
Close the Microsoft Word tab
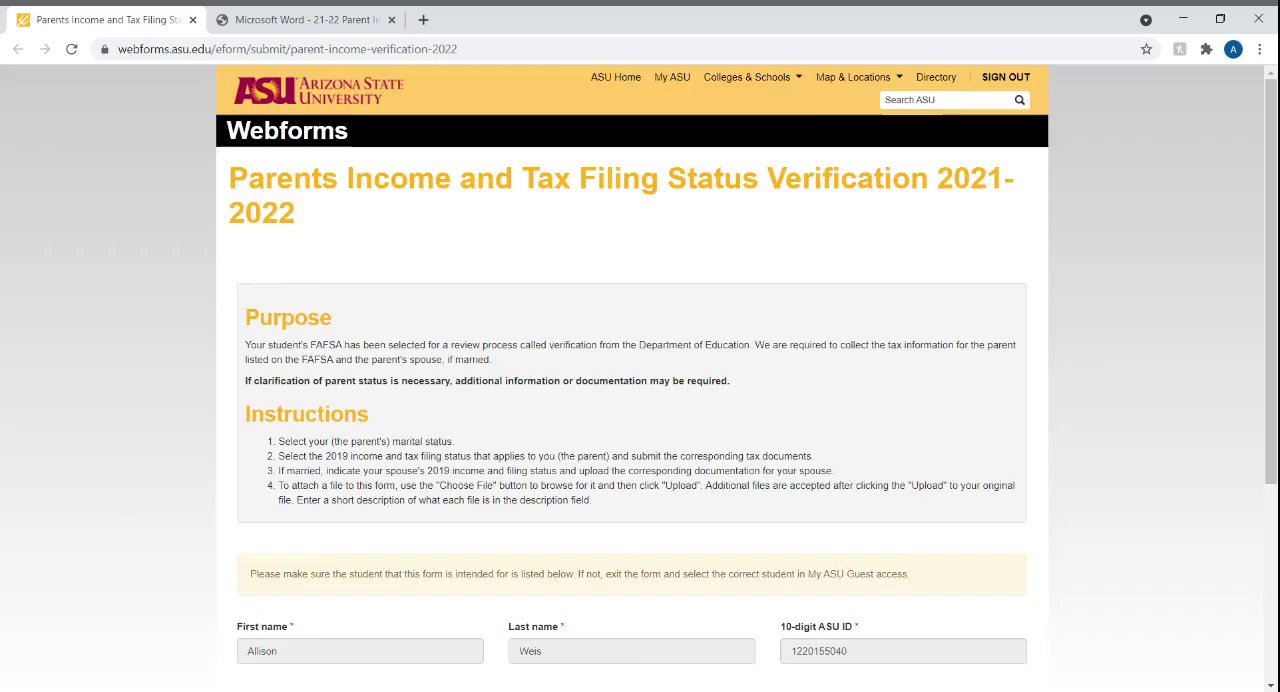click(391, 20)
